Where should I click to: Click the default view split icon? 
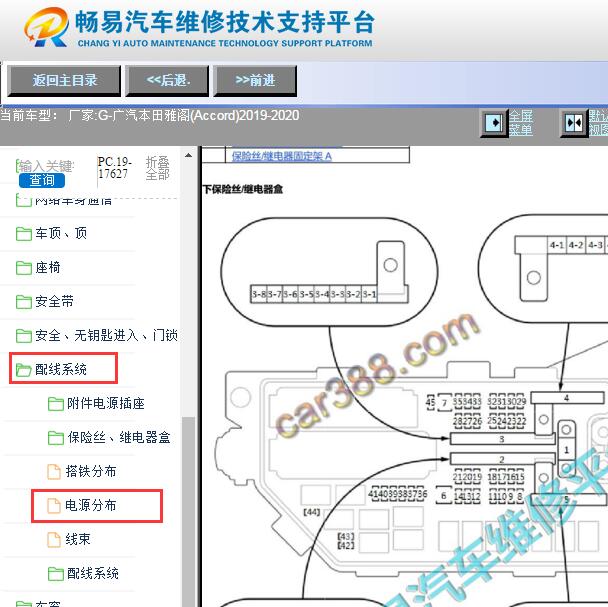[574, 123]
